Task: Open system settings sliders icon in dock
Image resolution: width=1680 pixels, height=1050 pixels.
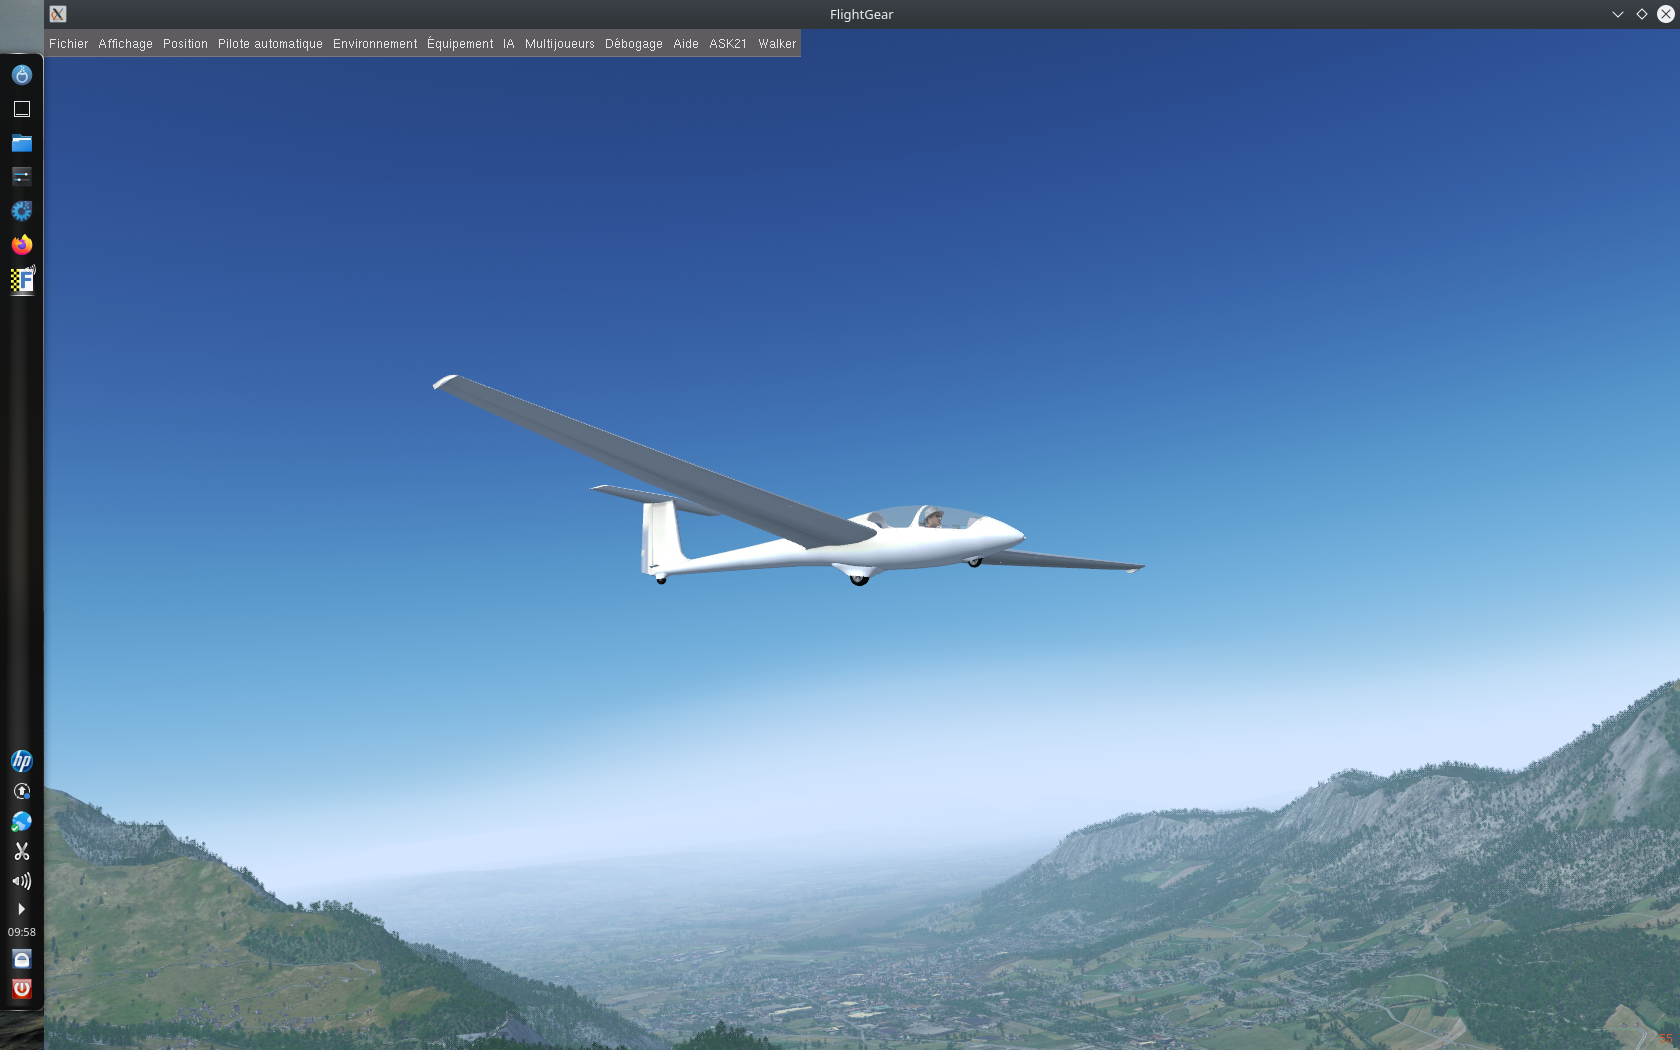Action: pyautogui.click(x=22, y=177)
